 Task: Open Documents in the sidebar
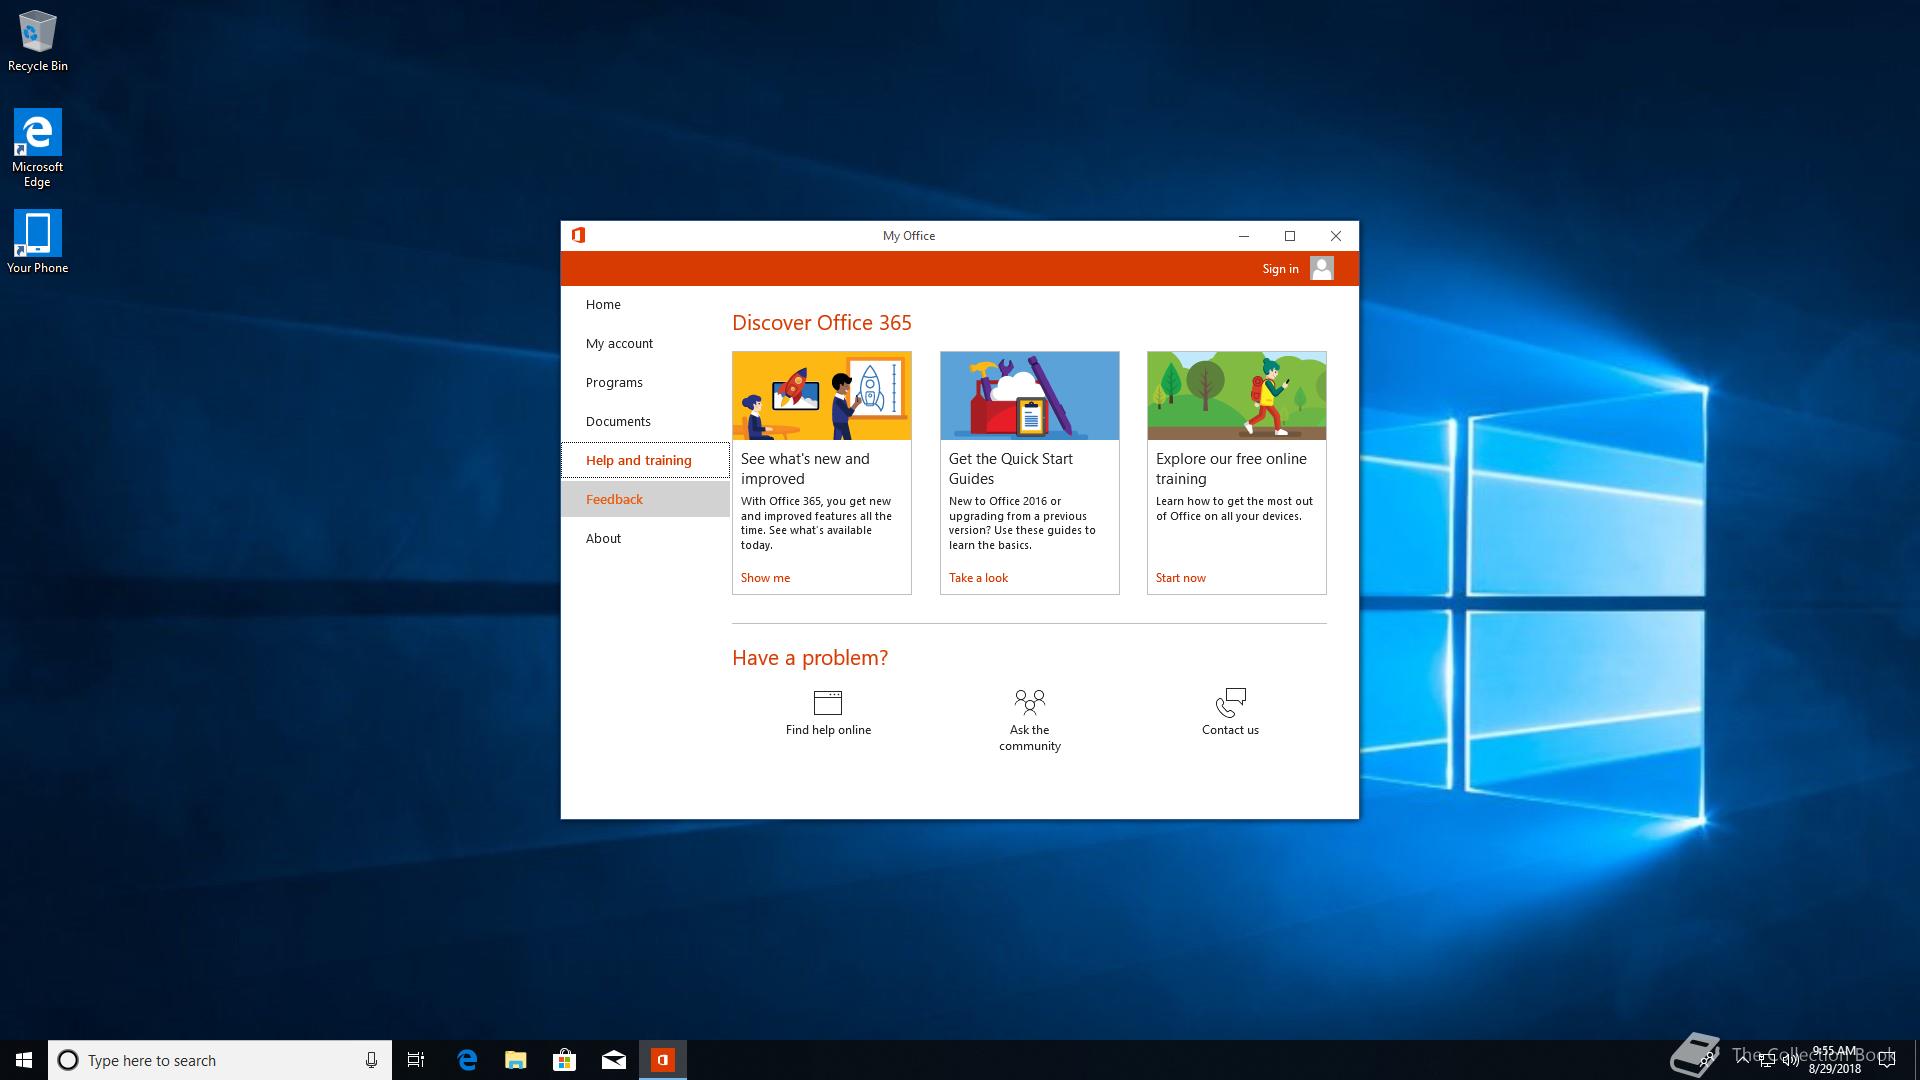point(645,421)
